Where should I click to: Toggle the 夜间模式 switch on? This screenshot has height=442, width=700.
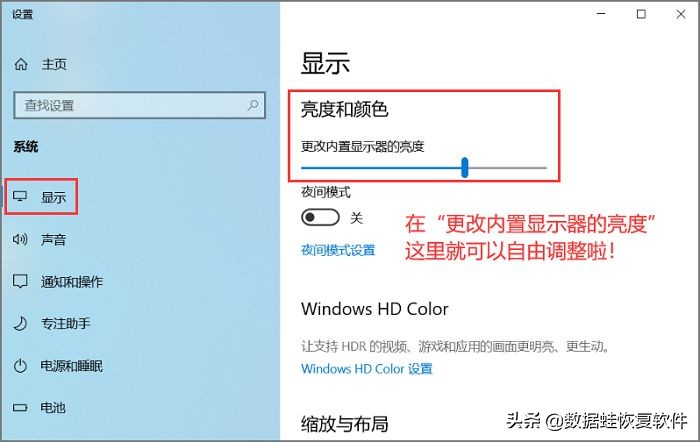(x=320, y=218)
